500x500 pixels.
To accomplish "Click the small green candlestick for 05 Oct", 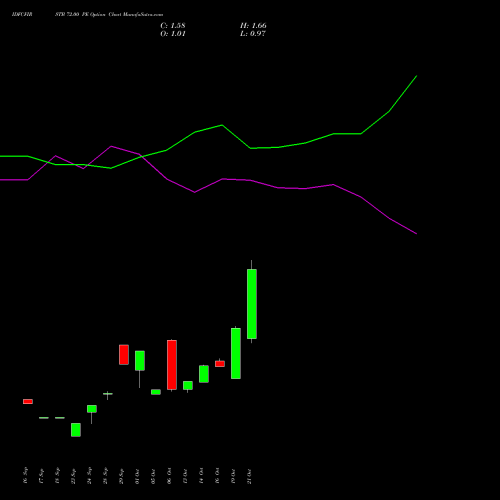I will 156,392.
